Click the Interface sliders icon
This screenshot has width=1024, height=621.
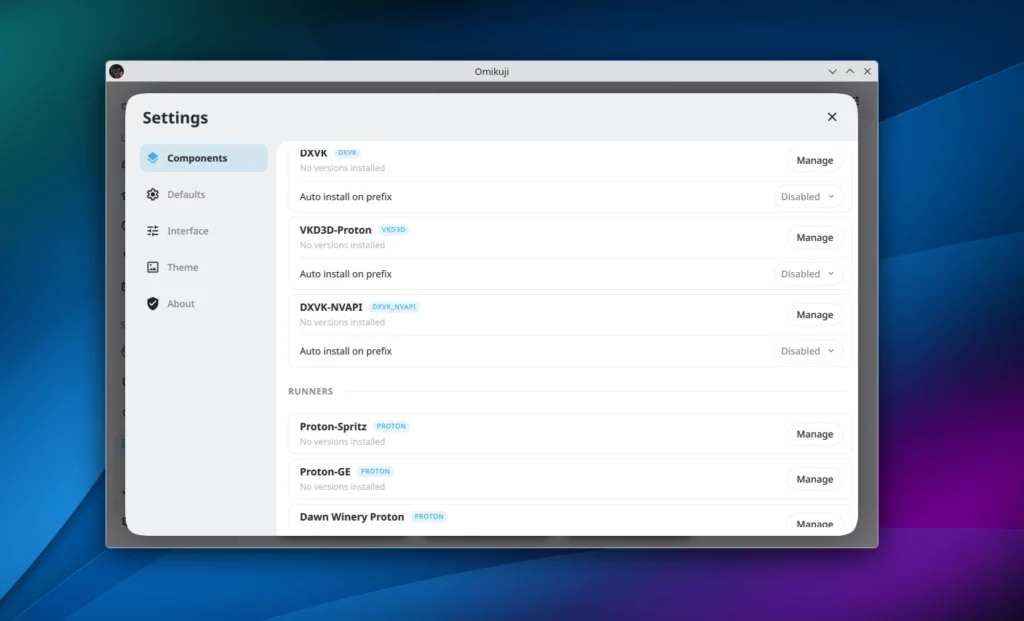click(x=153, y=231)
